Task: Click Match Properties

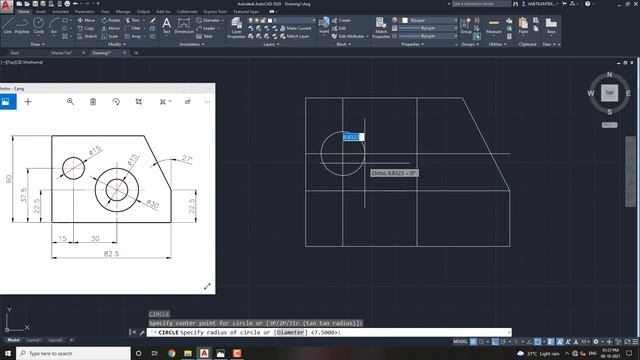Action: point(381,27)
